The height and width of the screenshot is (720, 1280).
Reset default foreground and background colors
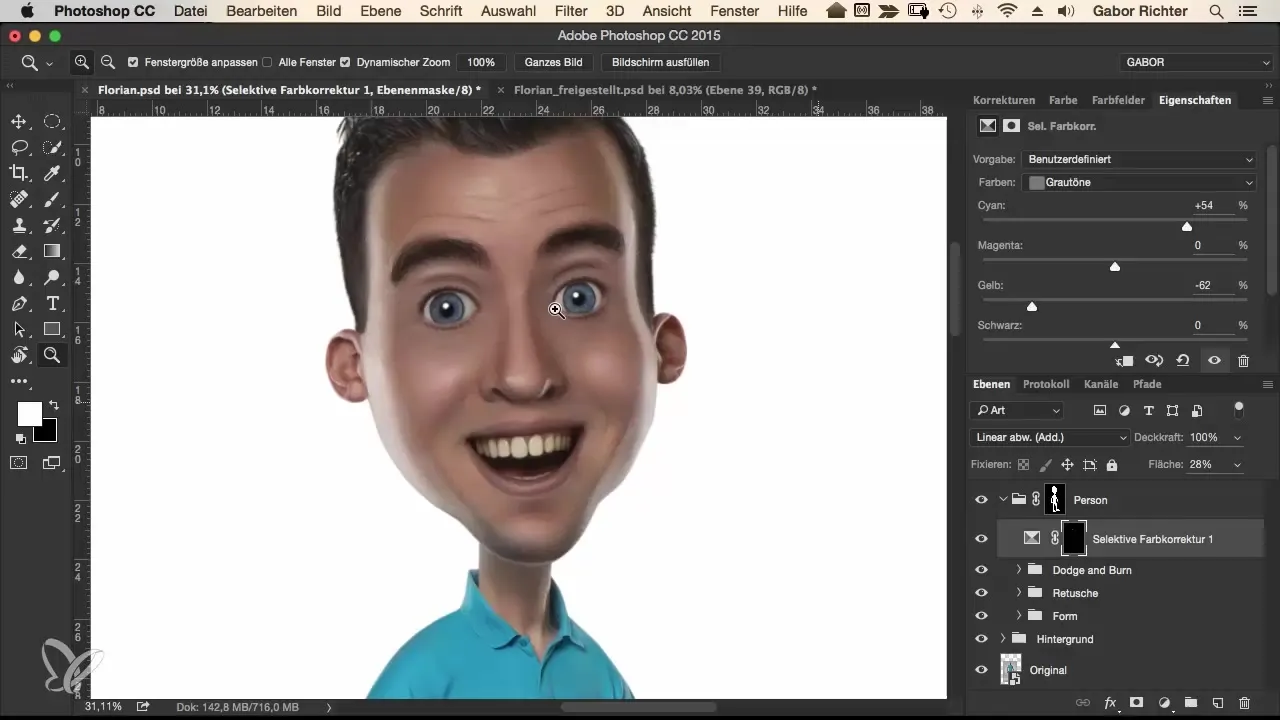[x=20, y=438]
